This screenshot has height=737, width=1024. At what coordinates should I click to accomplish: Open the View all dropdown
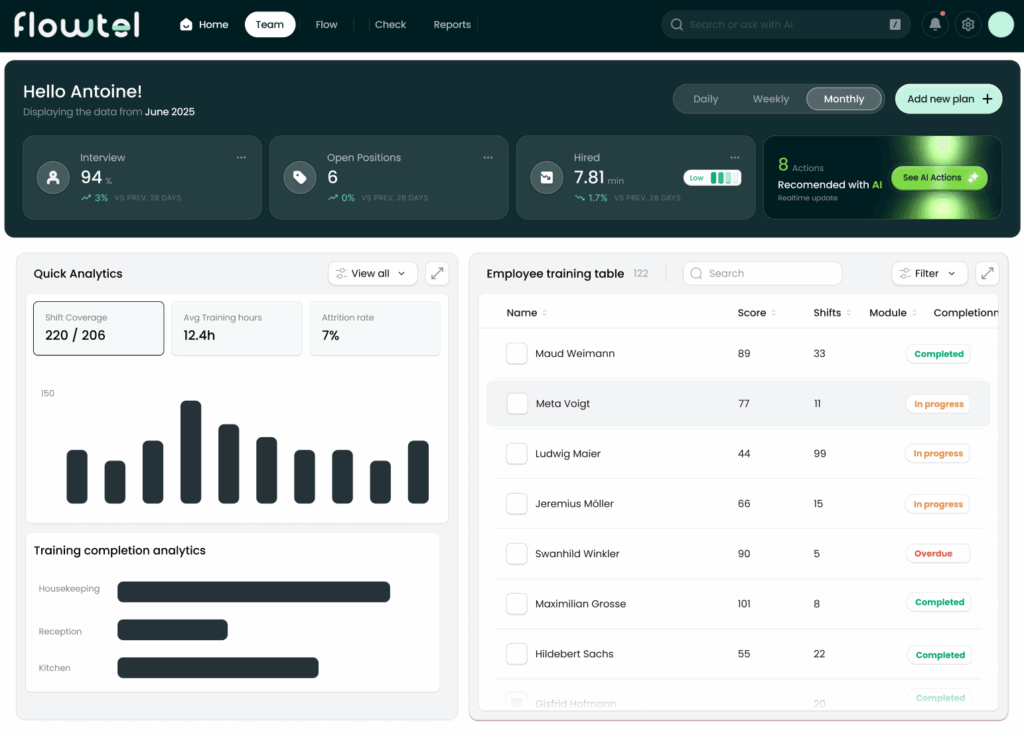[x=372, y=273]
